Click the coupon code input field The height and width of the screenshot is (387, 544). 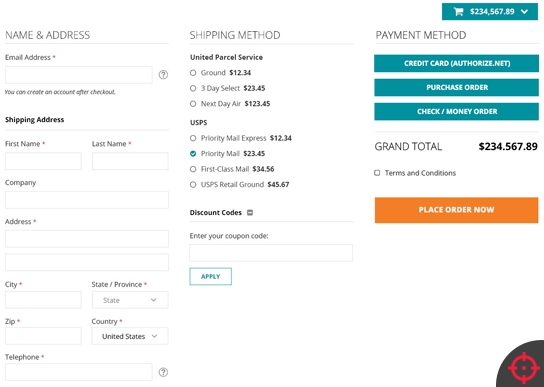click(271, 253)
